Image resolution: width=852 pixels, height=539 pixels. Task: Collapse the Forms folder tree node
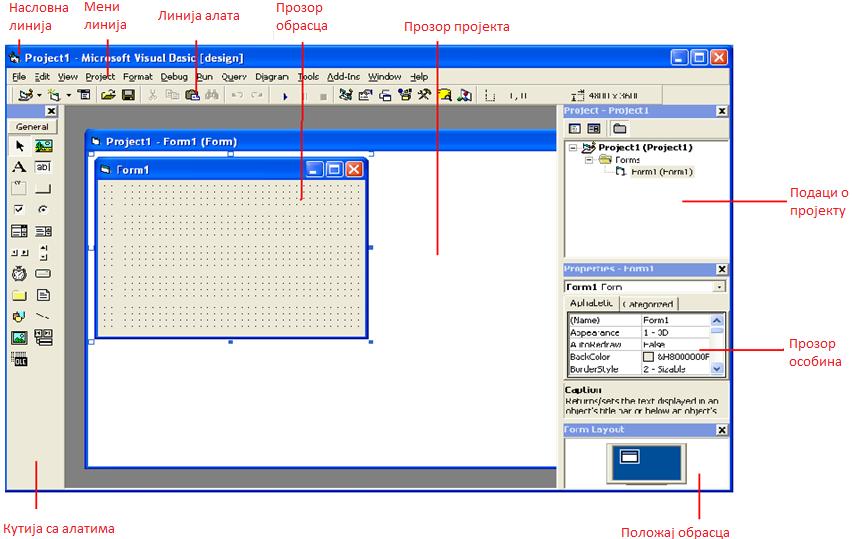(x=588, y=160)
